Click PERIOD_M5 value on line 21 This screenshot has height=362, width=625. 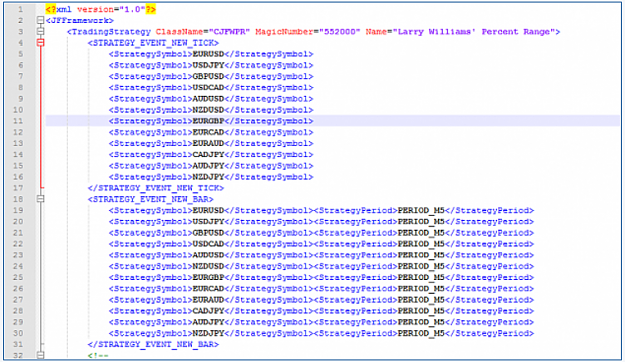[421, 232]
